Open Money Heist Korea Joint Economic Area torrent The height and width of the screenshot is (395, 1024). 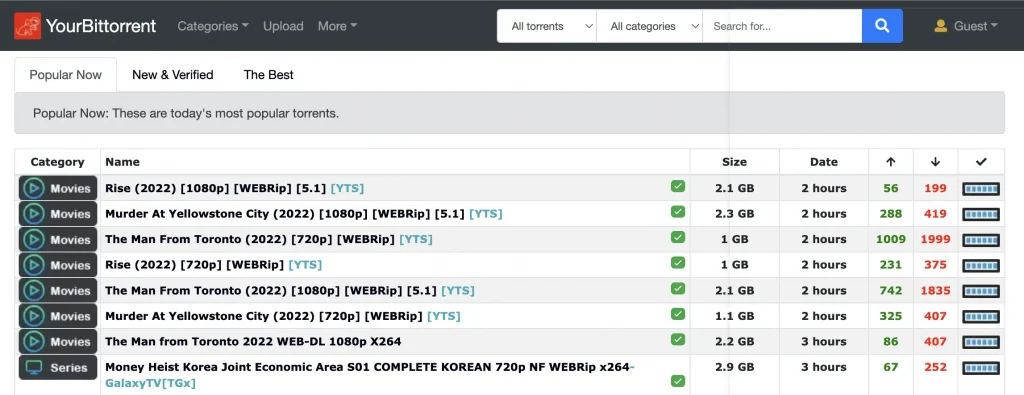click(370, 375)
